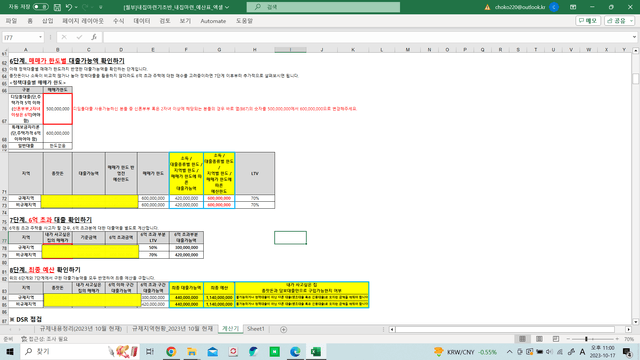This screenshot has width=640, height=360.
Task: Select Page Break Preview icon
Action: (556, 339)
